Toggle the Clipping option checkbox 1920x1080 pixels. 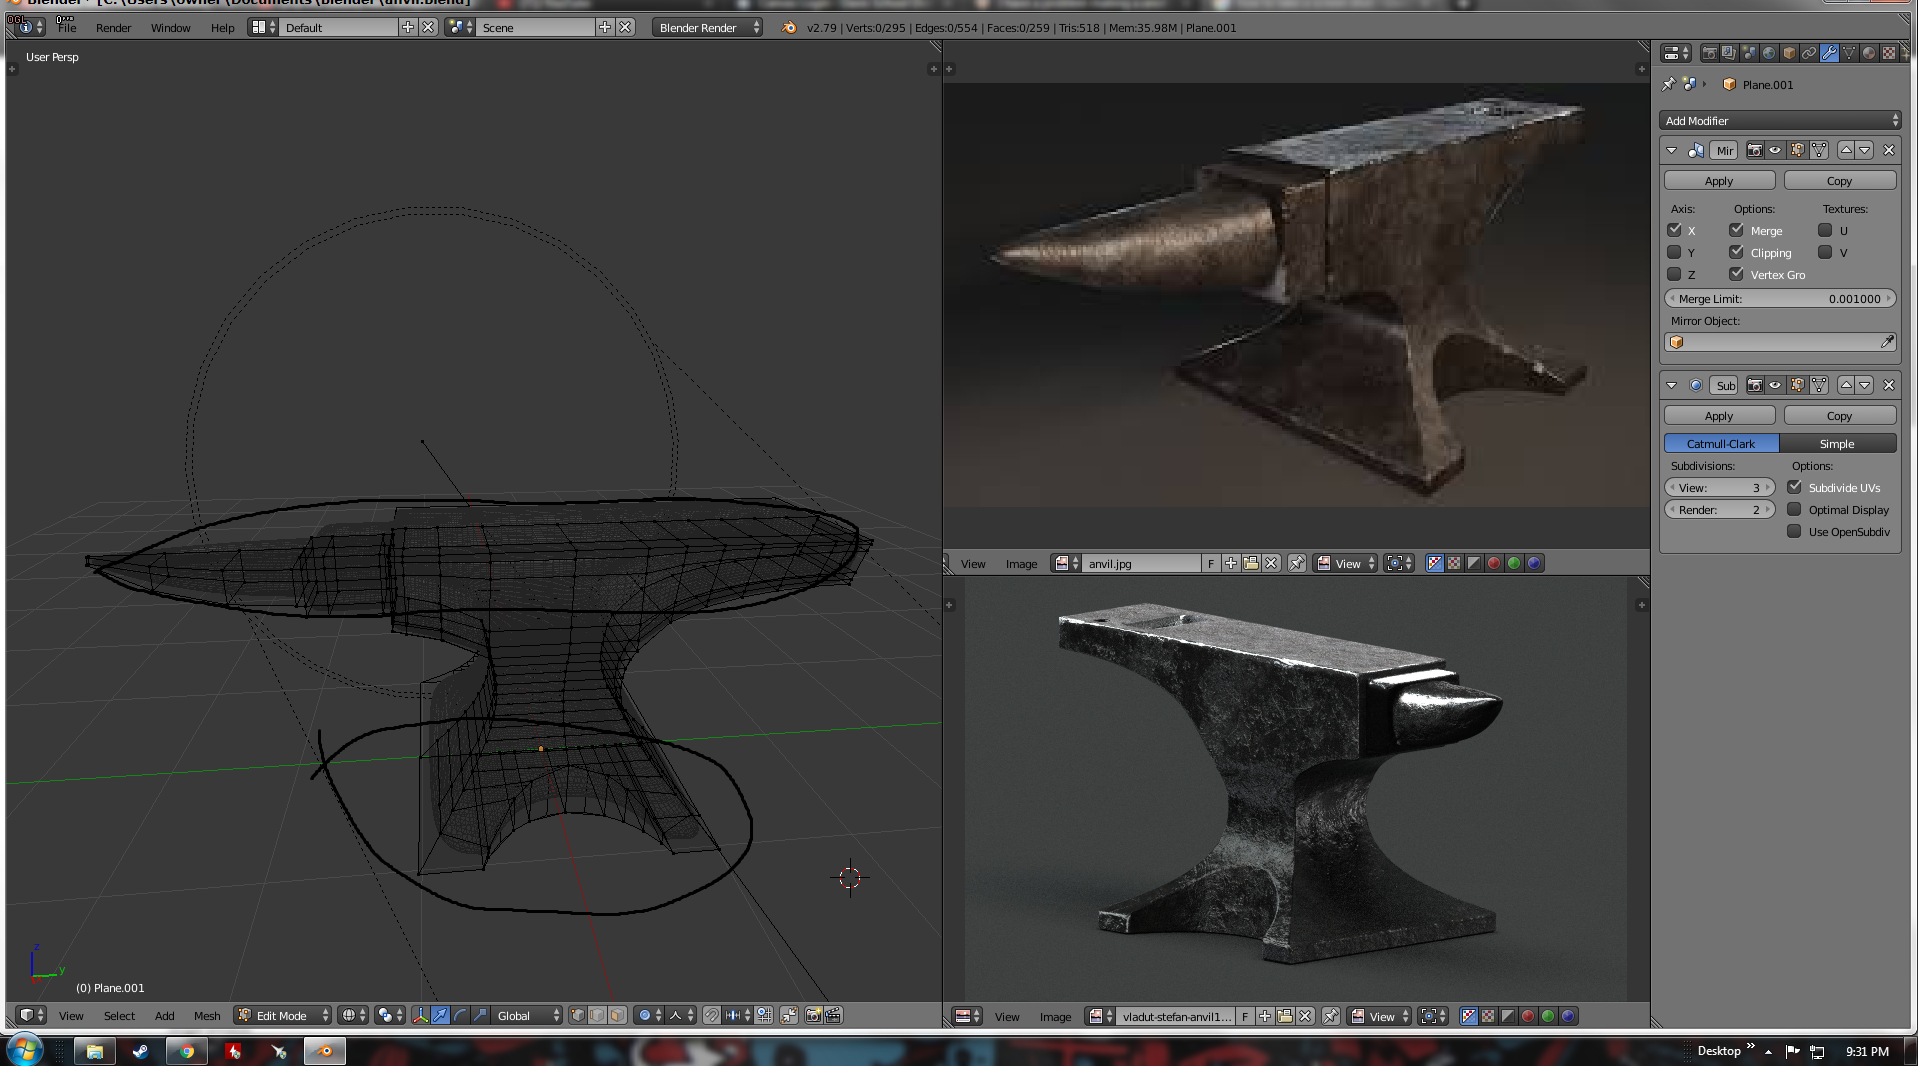[1737, 252]
